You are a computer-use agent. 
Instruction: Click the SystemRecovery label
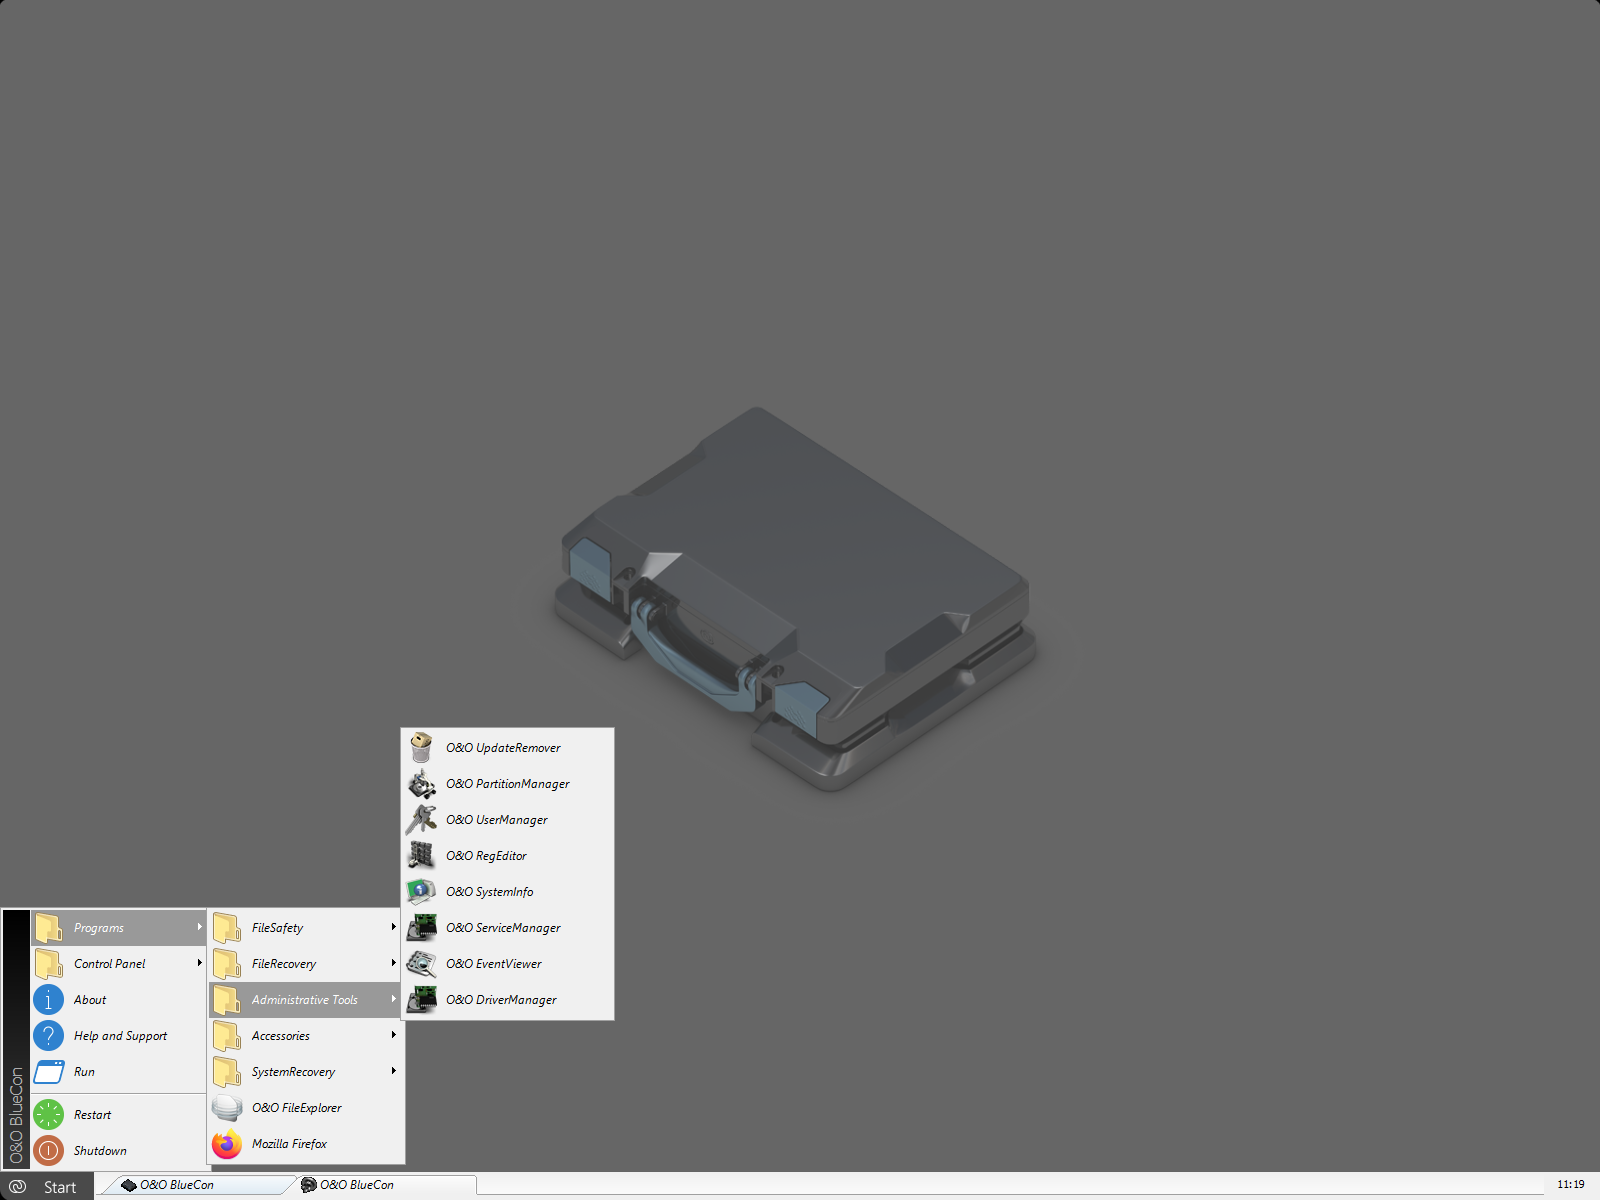(293, 1072)
